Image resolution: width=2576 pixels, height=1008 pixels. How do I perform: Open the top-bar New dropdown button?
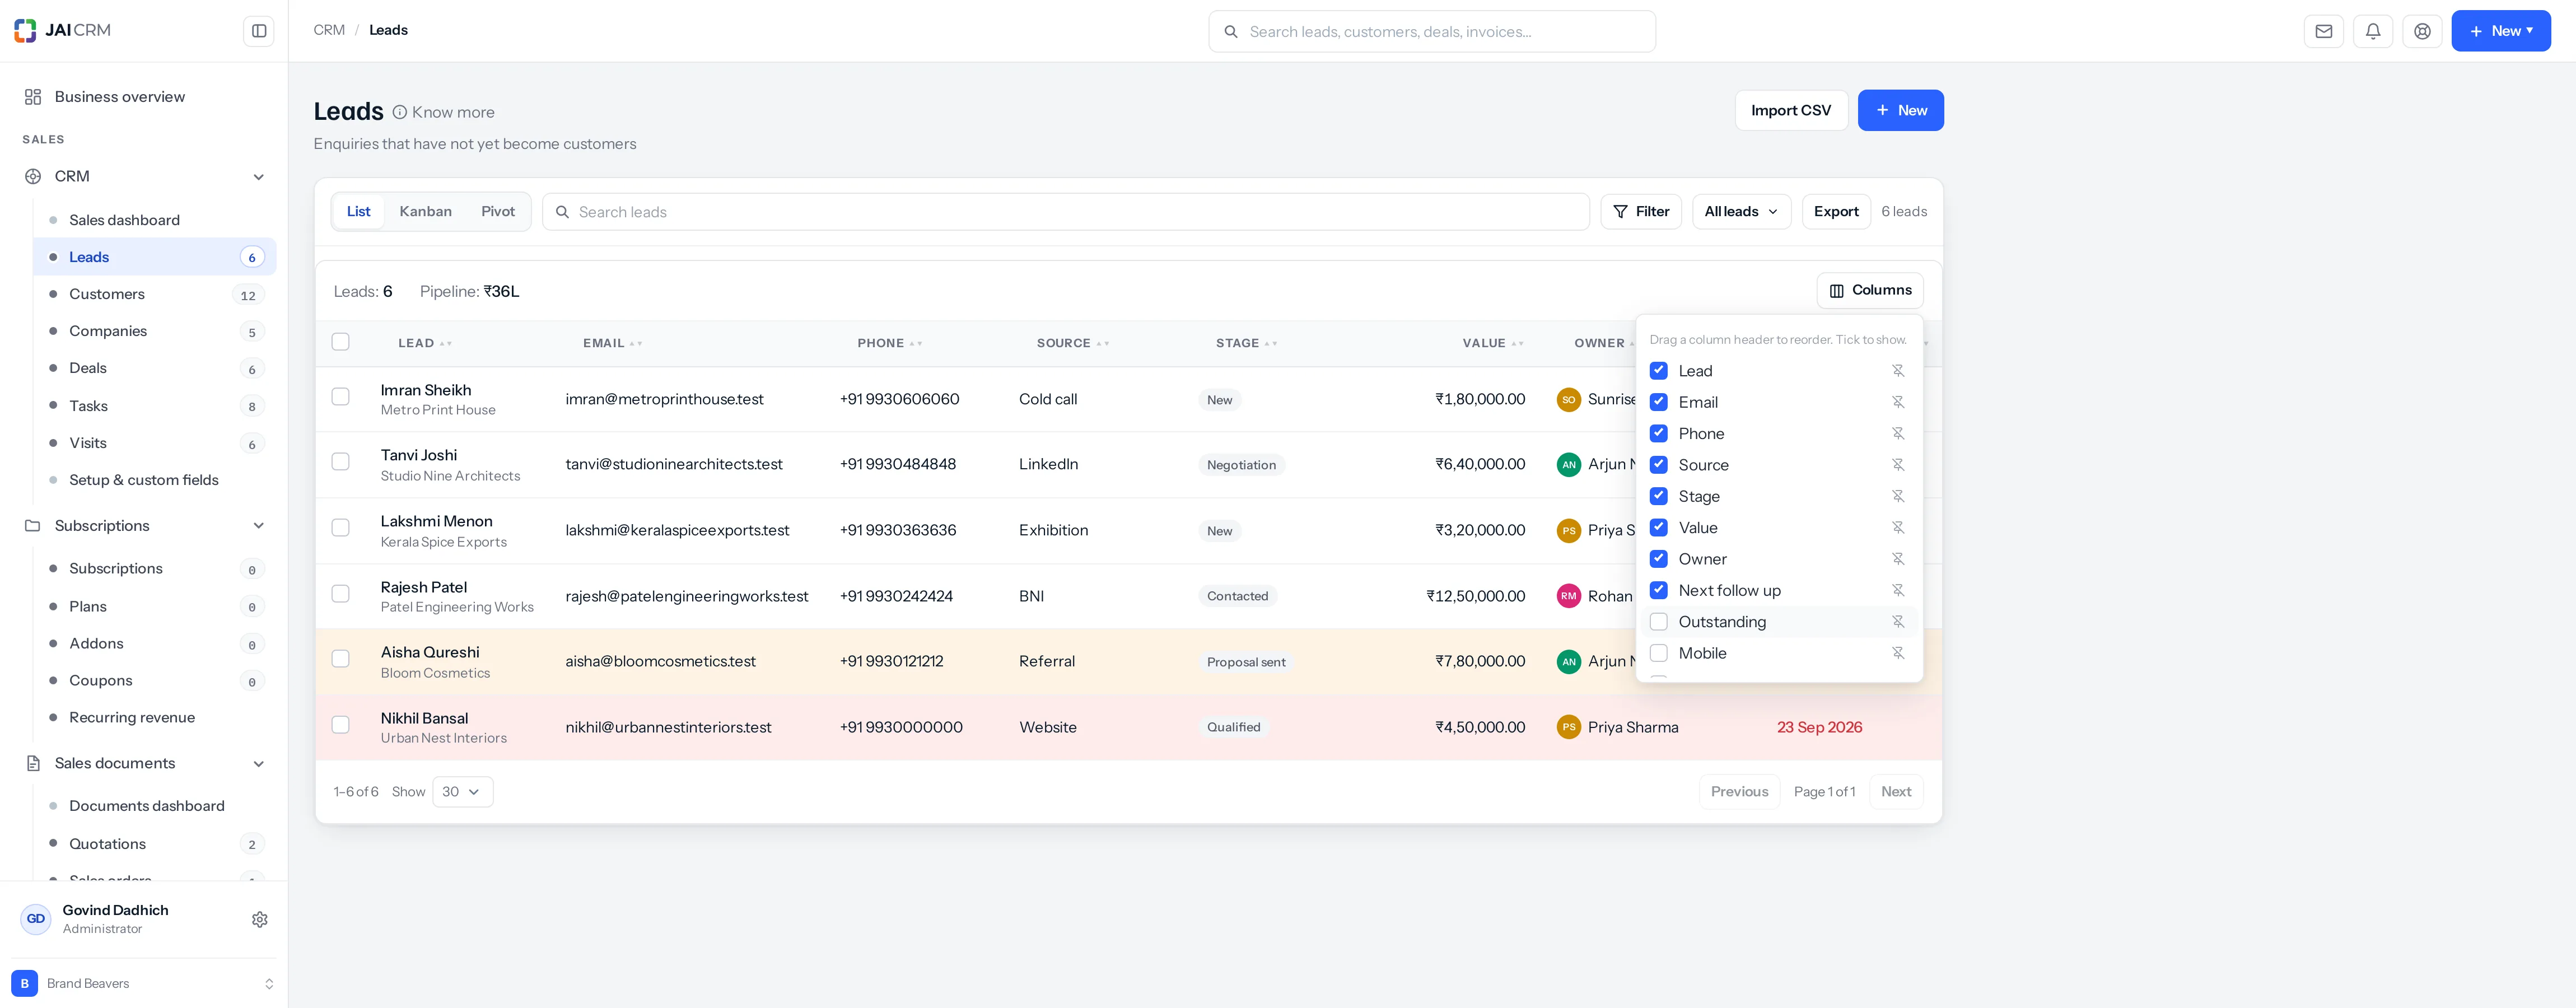[2500, 31]
